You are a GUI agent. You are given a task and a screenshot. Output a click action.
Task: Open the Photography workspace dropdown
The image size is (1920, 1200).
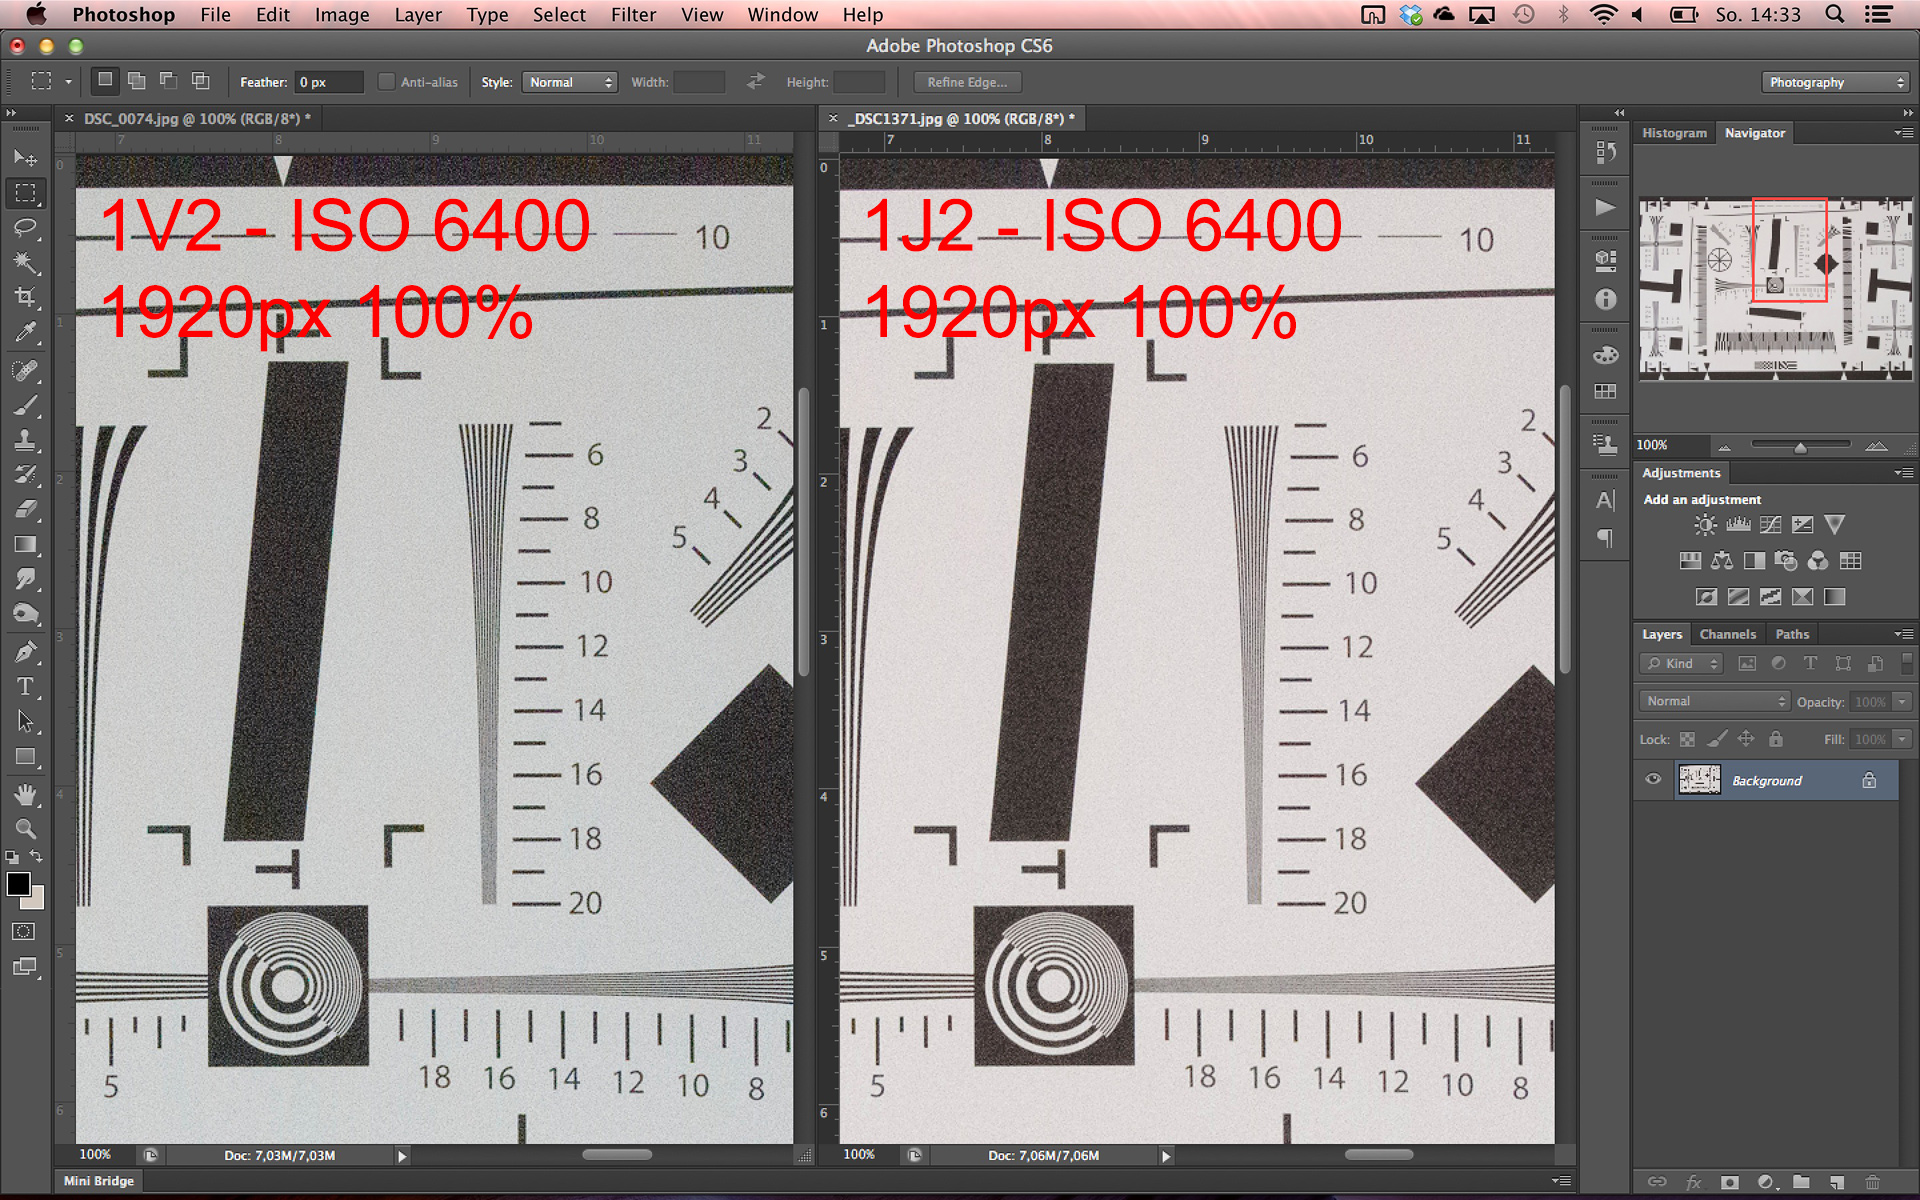(1835, 82)
